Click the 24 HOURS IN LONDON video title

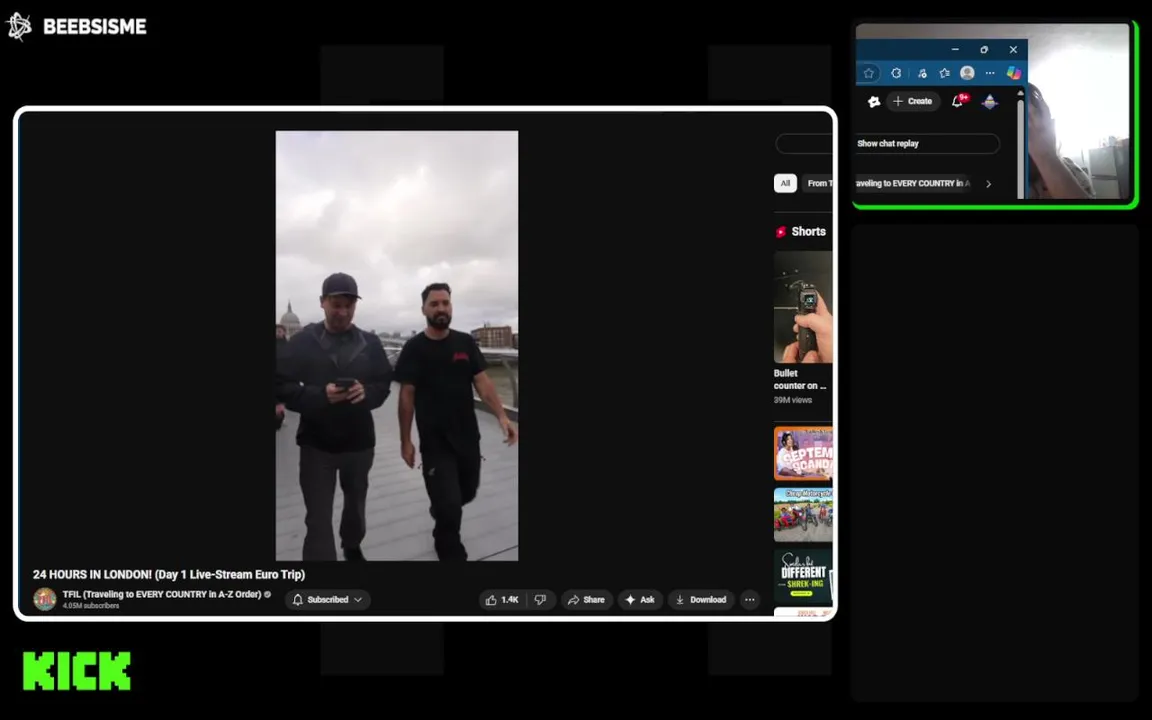168,575
